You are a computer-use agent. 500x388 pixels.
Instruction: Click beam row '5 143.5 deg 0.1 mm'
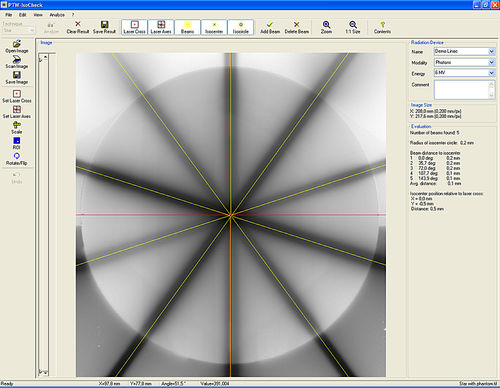[435, 178]
